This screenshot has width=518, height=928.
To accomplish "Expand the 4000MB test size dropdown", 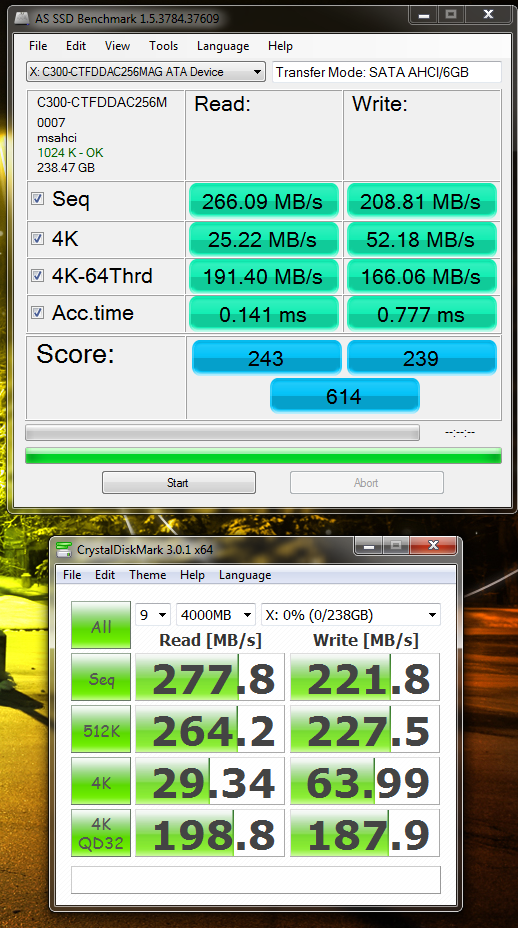I will coord(216,615).
